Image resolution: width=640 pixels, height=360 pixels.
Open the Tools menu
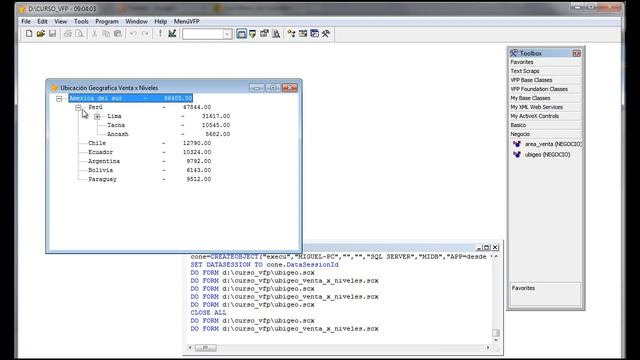pos(81,21)
